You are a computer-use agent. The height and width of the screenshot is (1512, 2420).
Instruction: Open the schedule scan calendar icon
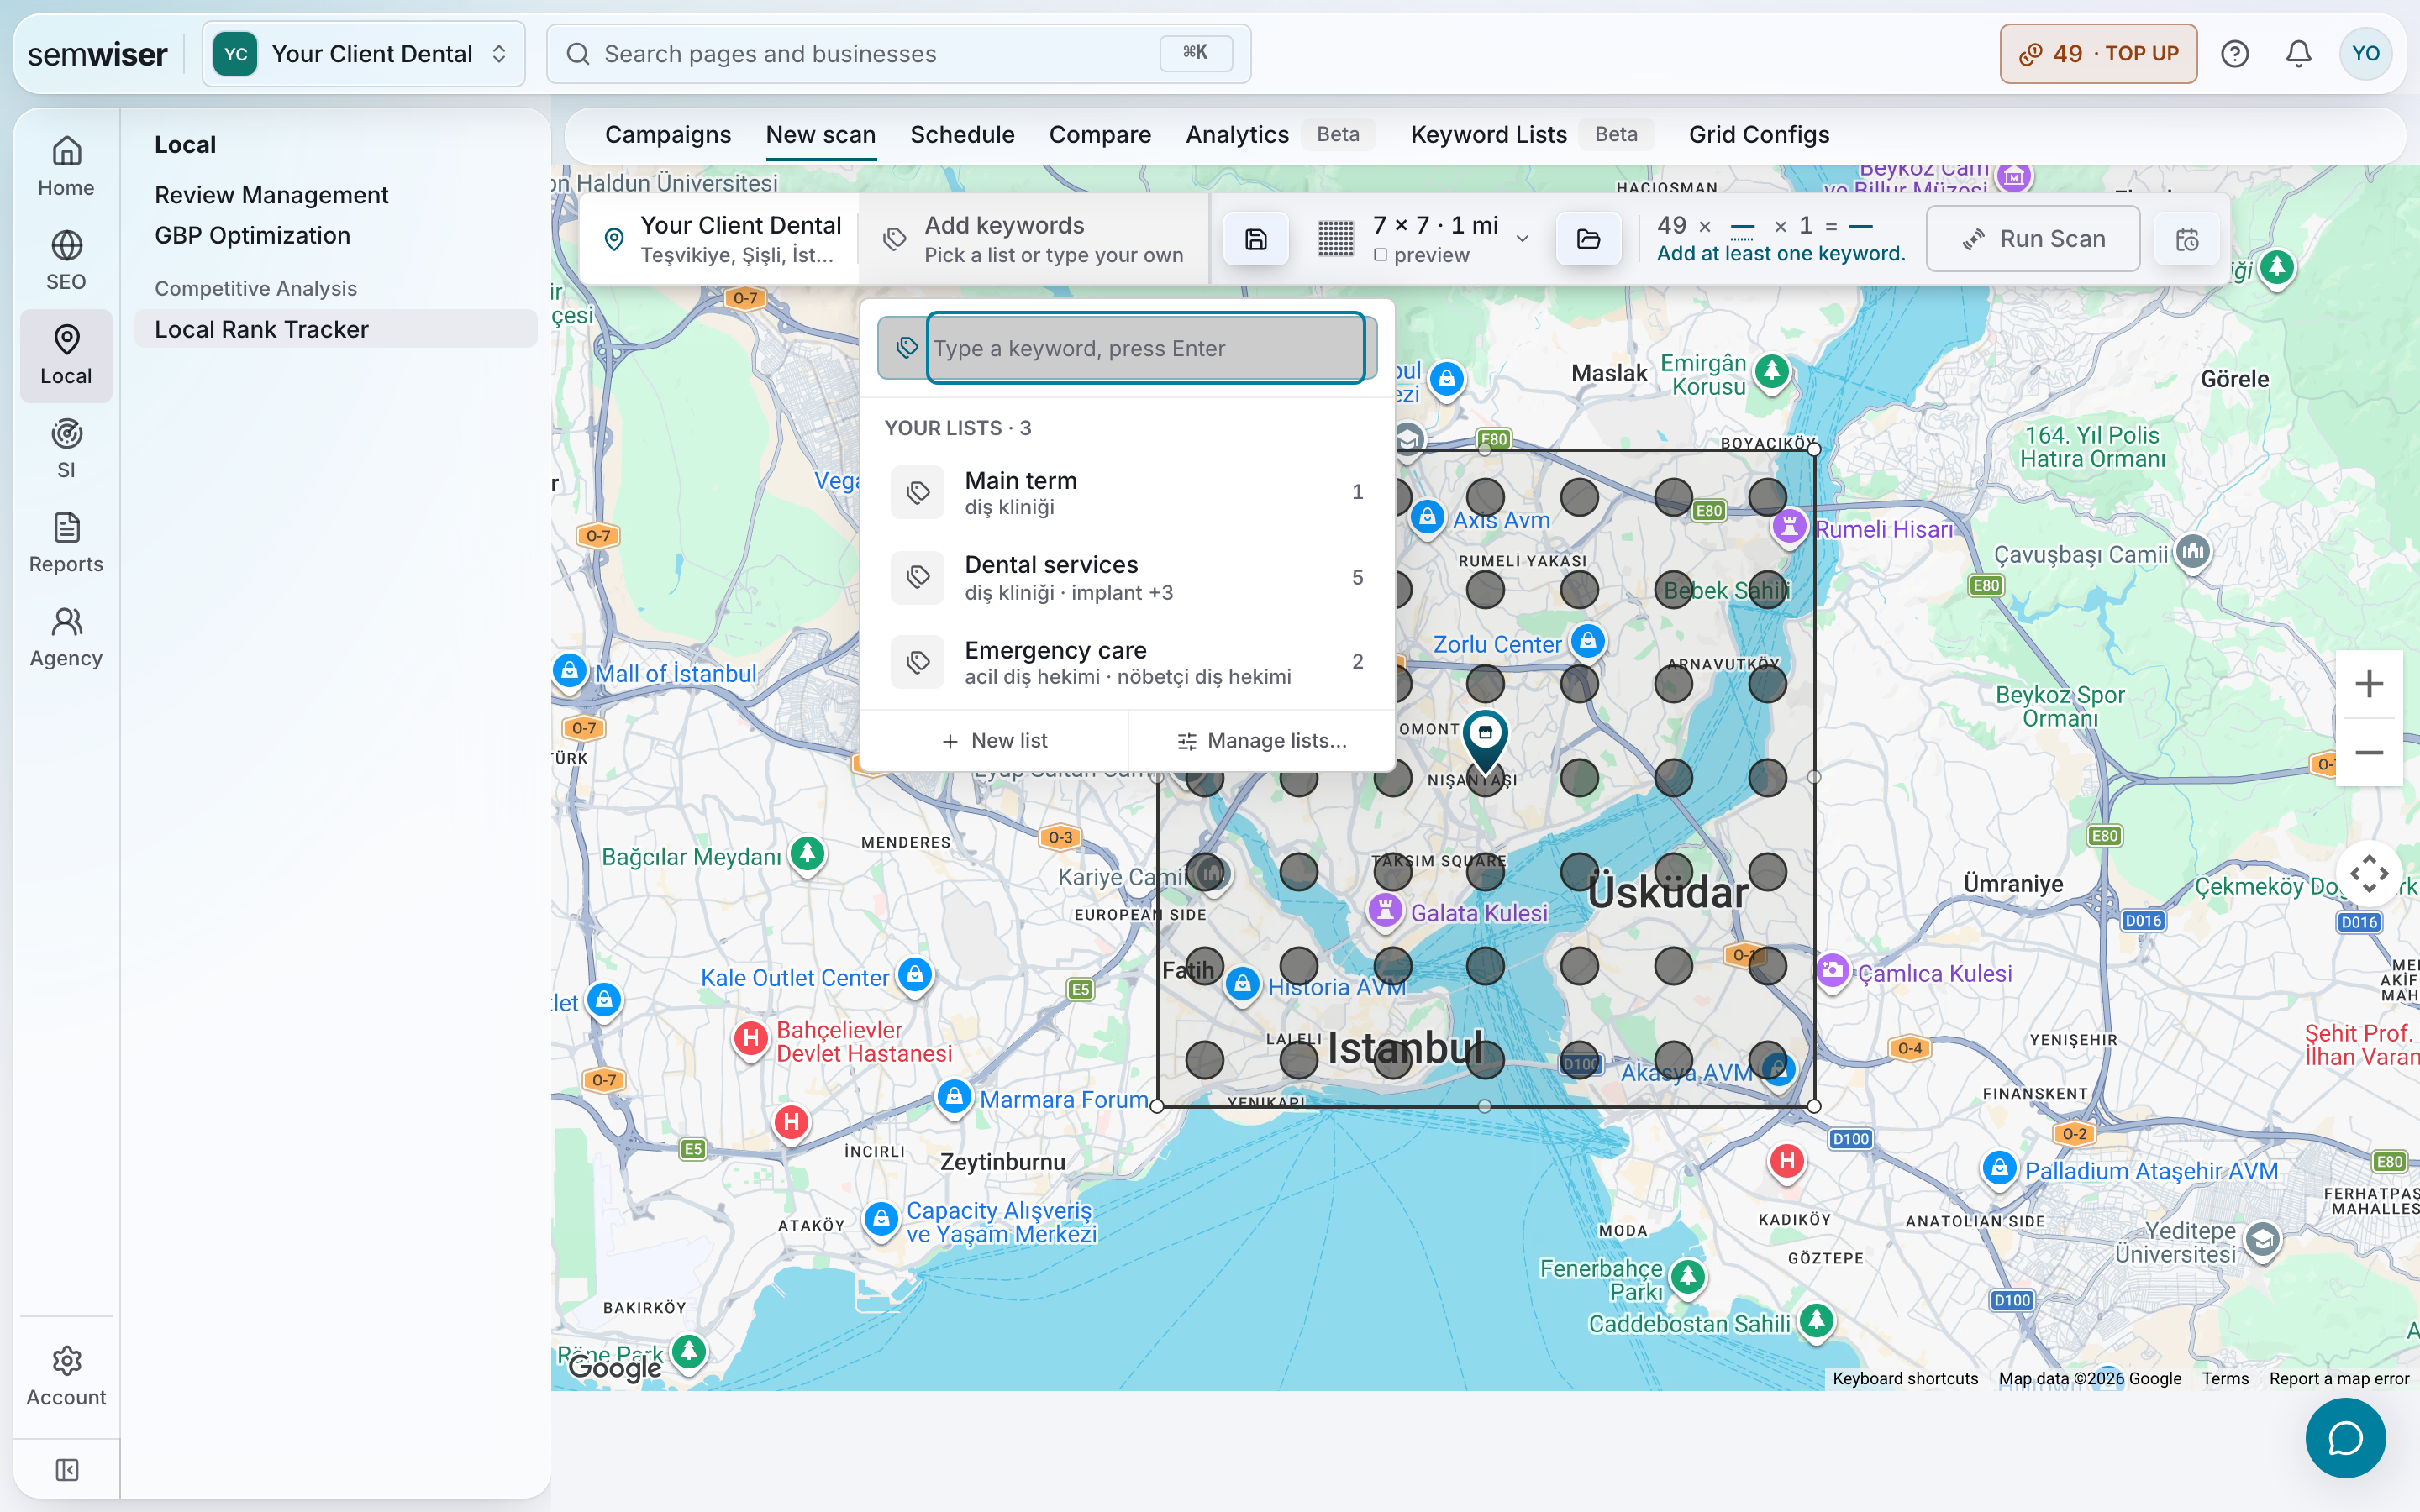click(x=2187, y=239)
